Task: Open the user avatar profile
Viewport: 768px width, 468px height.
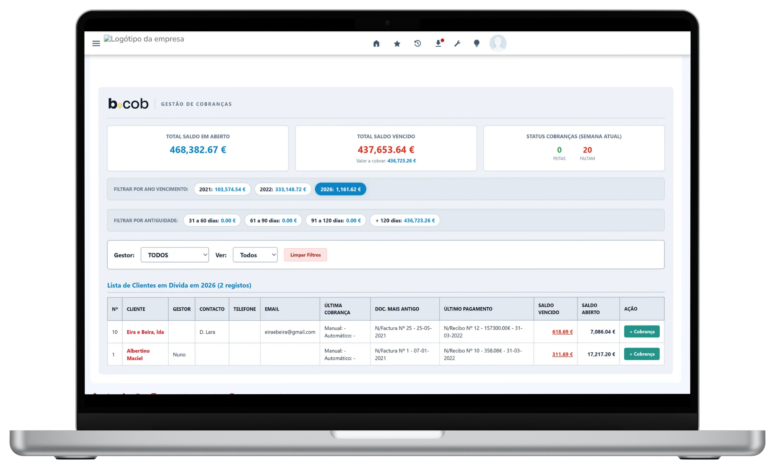Action: point(498,43)
